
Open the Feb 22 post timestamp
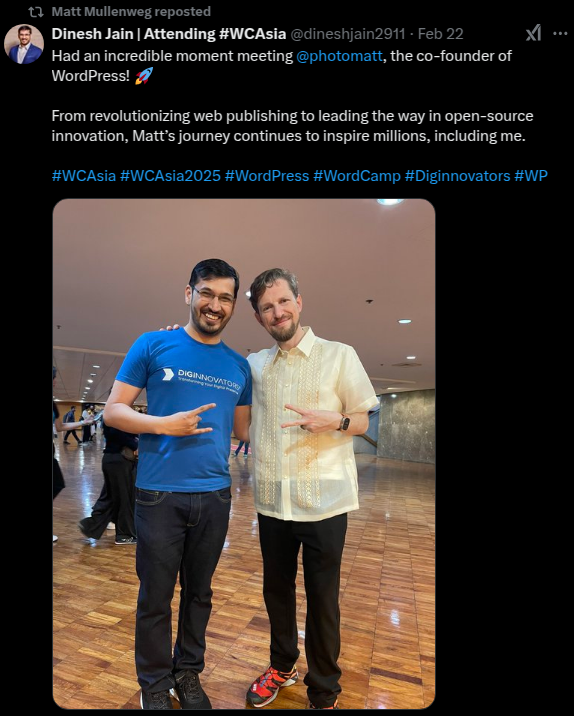[x=440, y=34]
